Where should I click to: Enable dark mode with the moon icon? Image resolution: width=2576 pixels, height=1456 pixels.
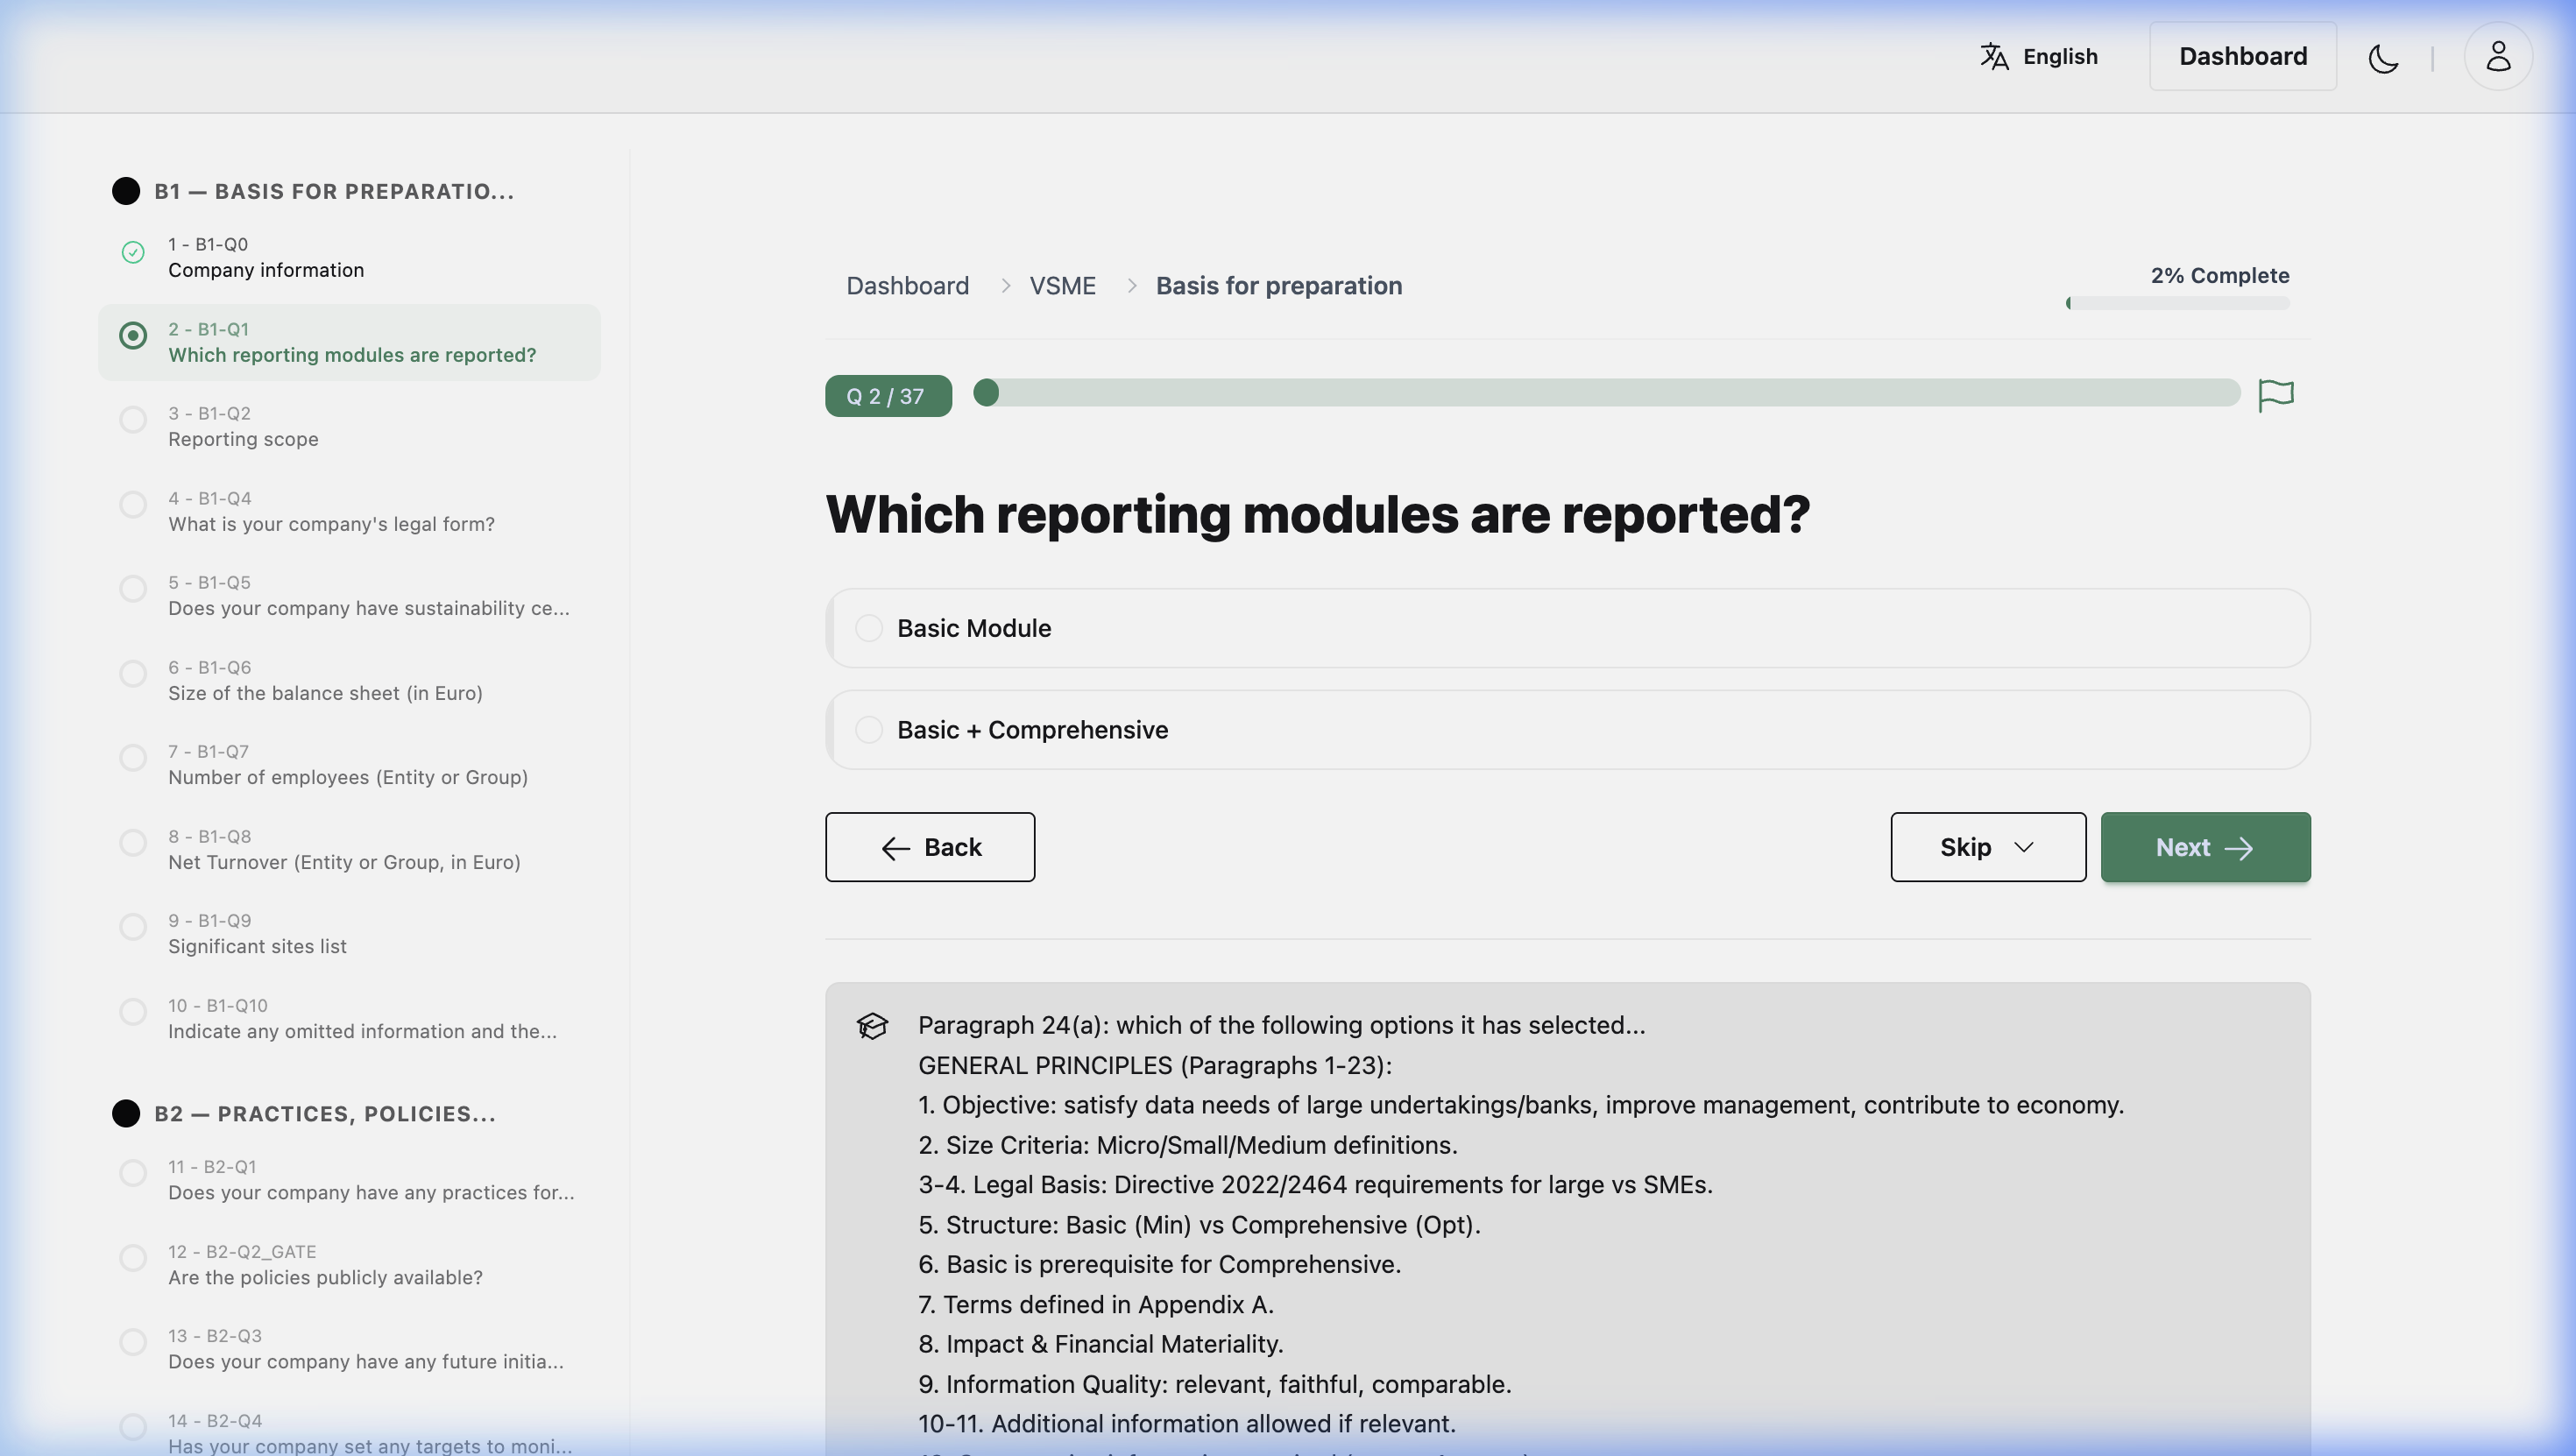2384,59
